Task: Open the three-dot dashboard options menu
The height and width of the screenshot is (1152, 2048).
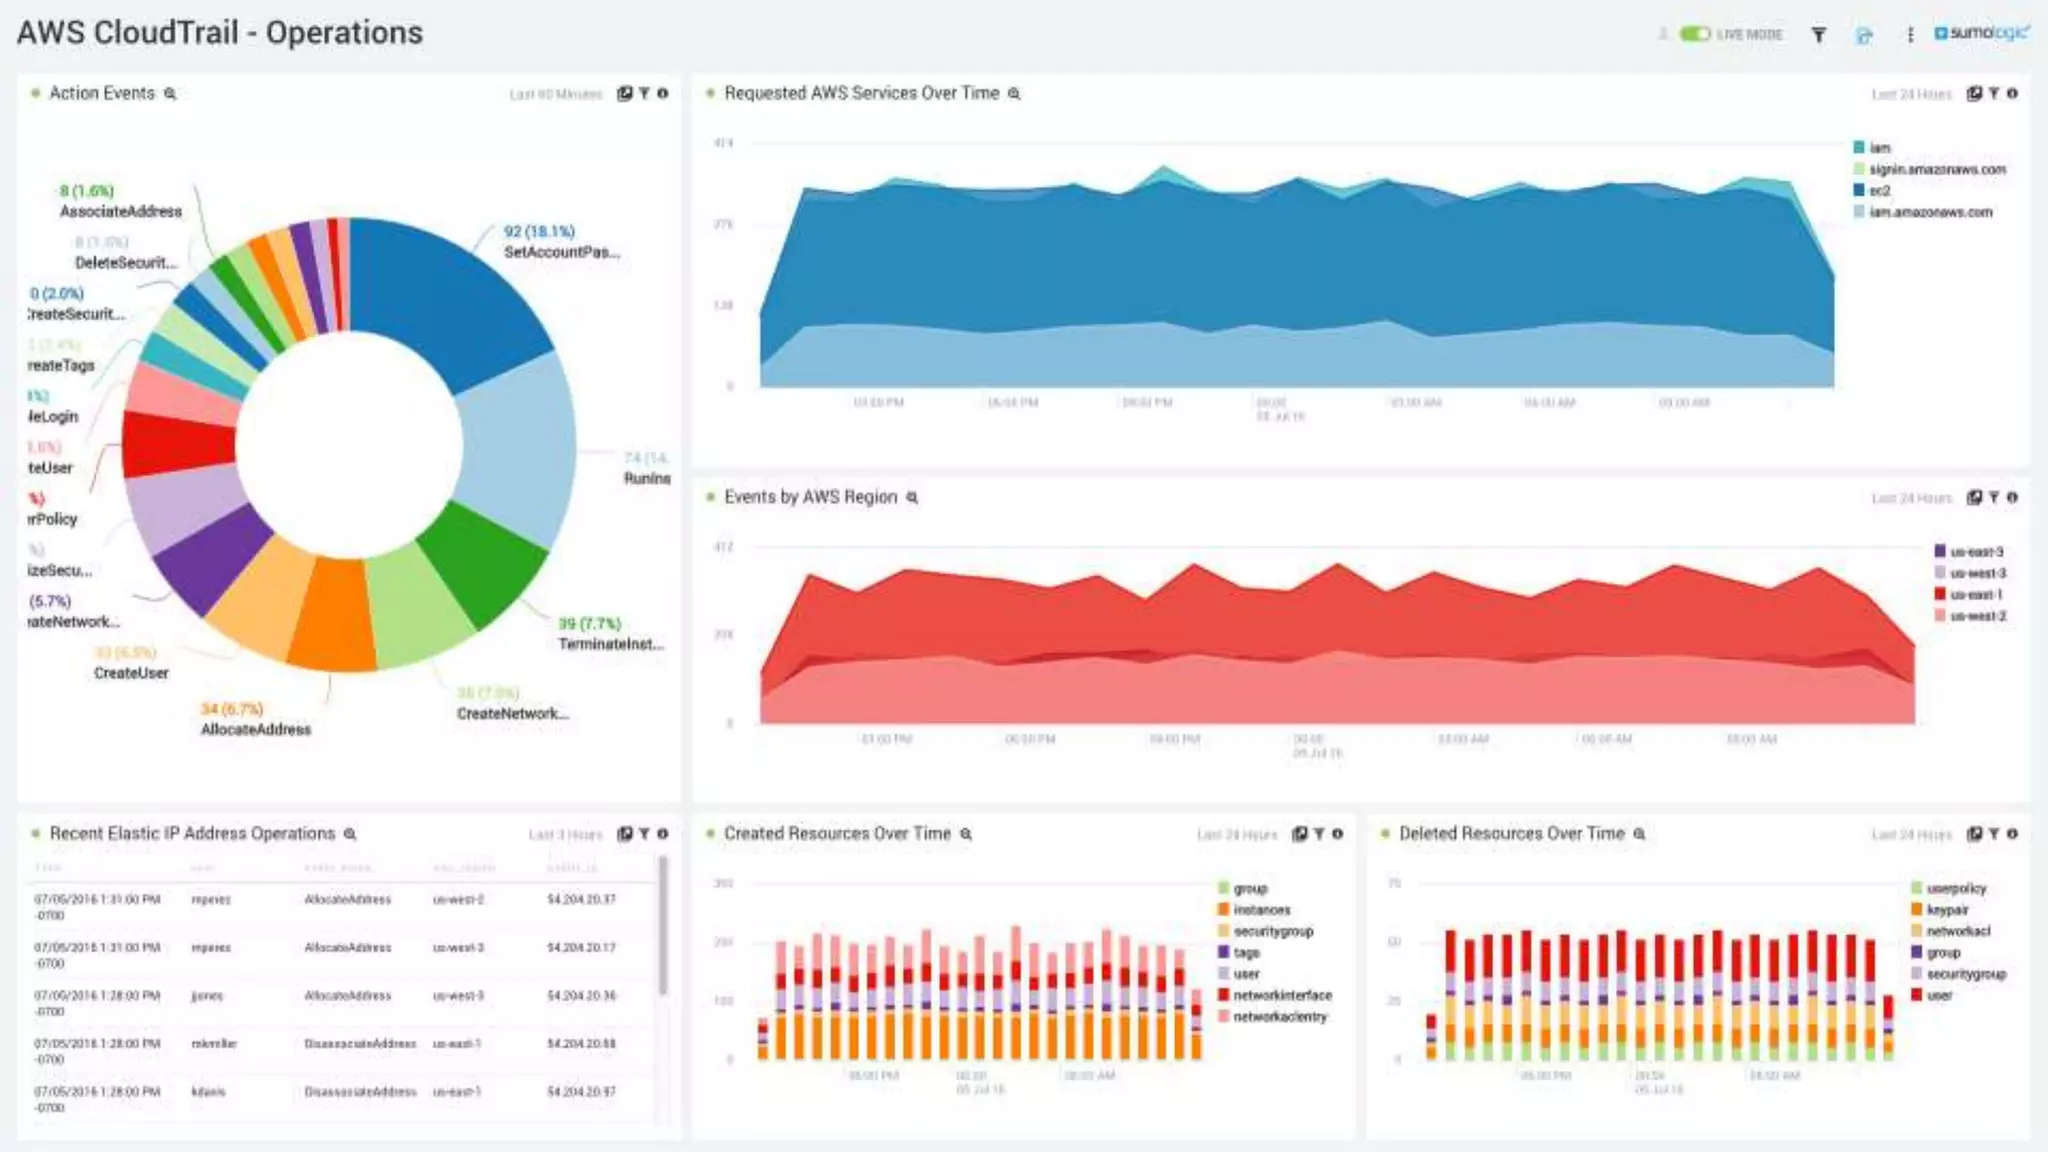Action: [x=1910, y=35]
